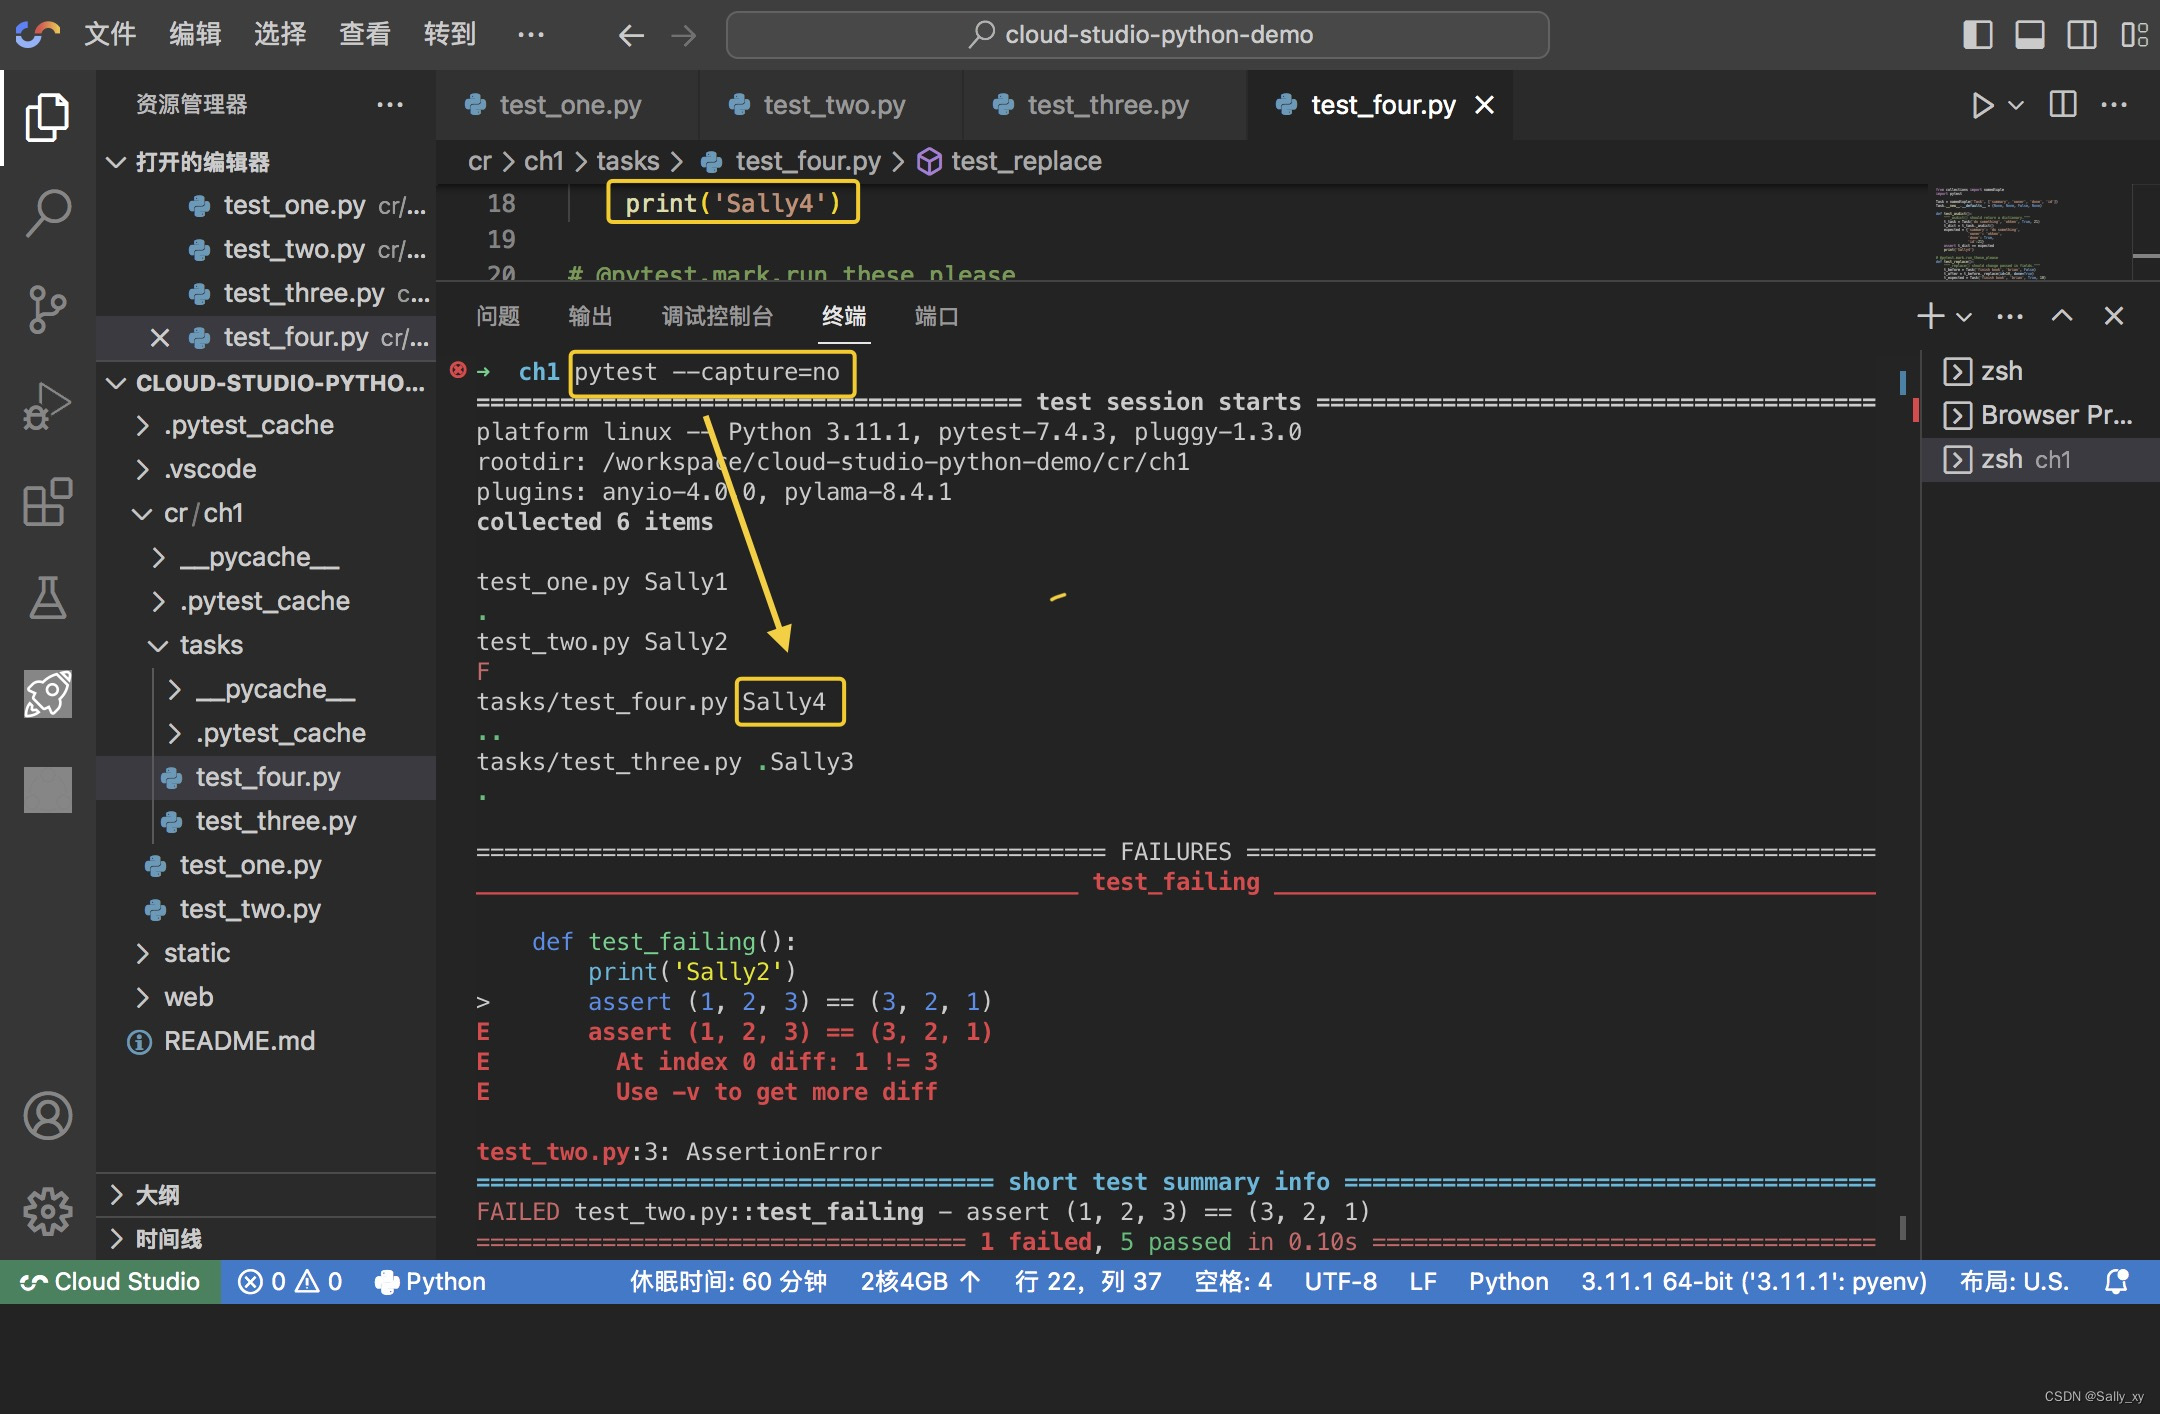Screen dimensions: 2160x1414
Task: Go back with the left arrow
Action: click(x=631, y=35)
